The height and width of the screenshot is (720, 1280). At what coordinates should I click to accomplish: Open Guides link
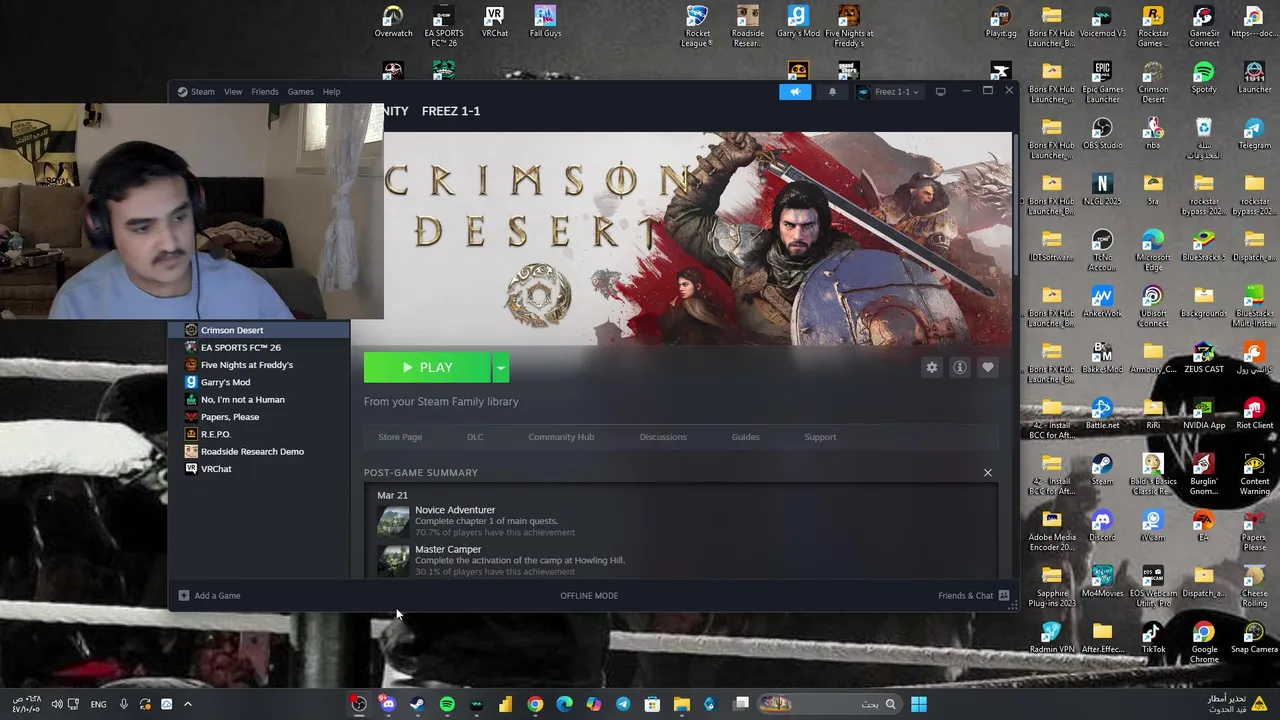pos(745,437)
